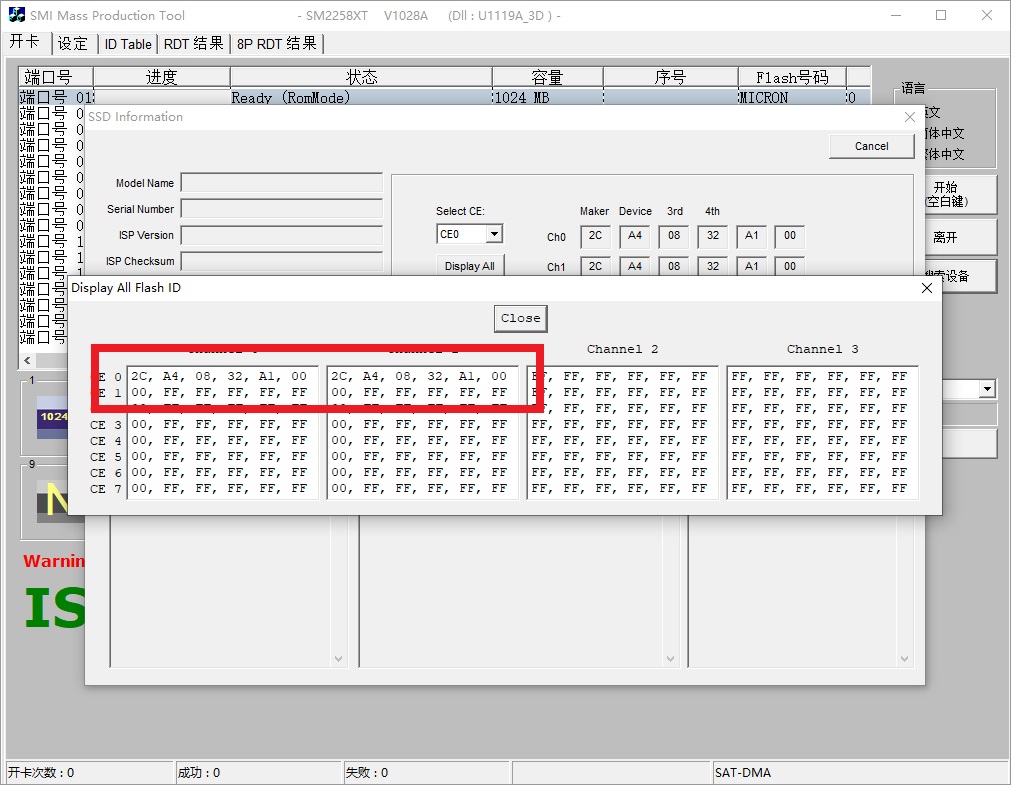The height and width of the screenshot is (785, 1011).
Task: Click the Close button above the channels
Action: 520,318
